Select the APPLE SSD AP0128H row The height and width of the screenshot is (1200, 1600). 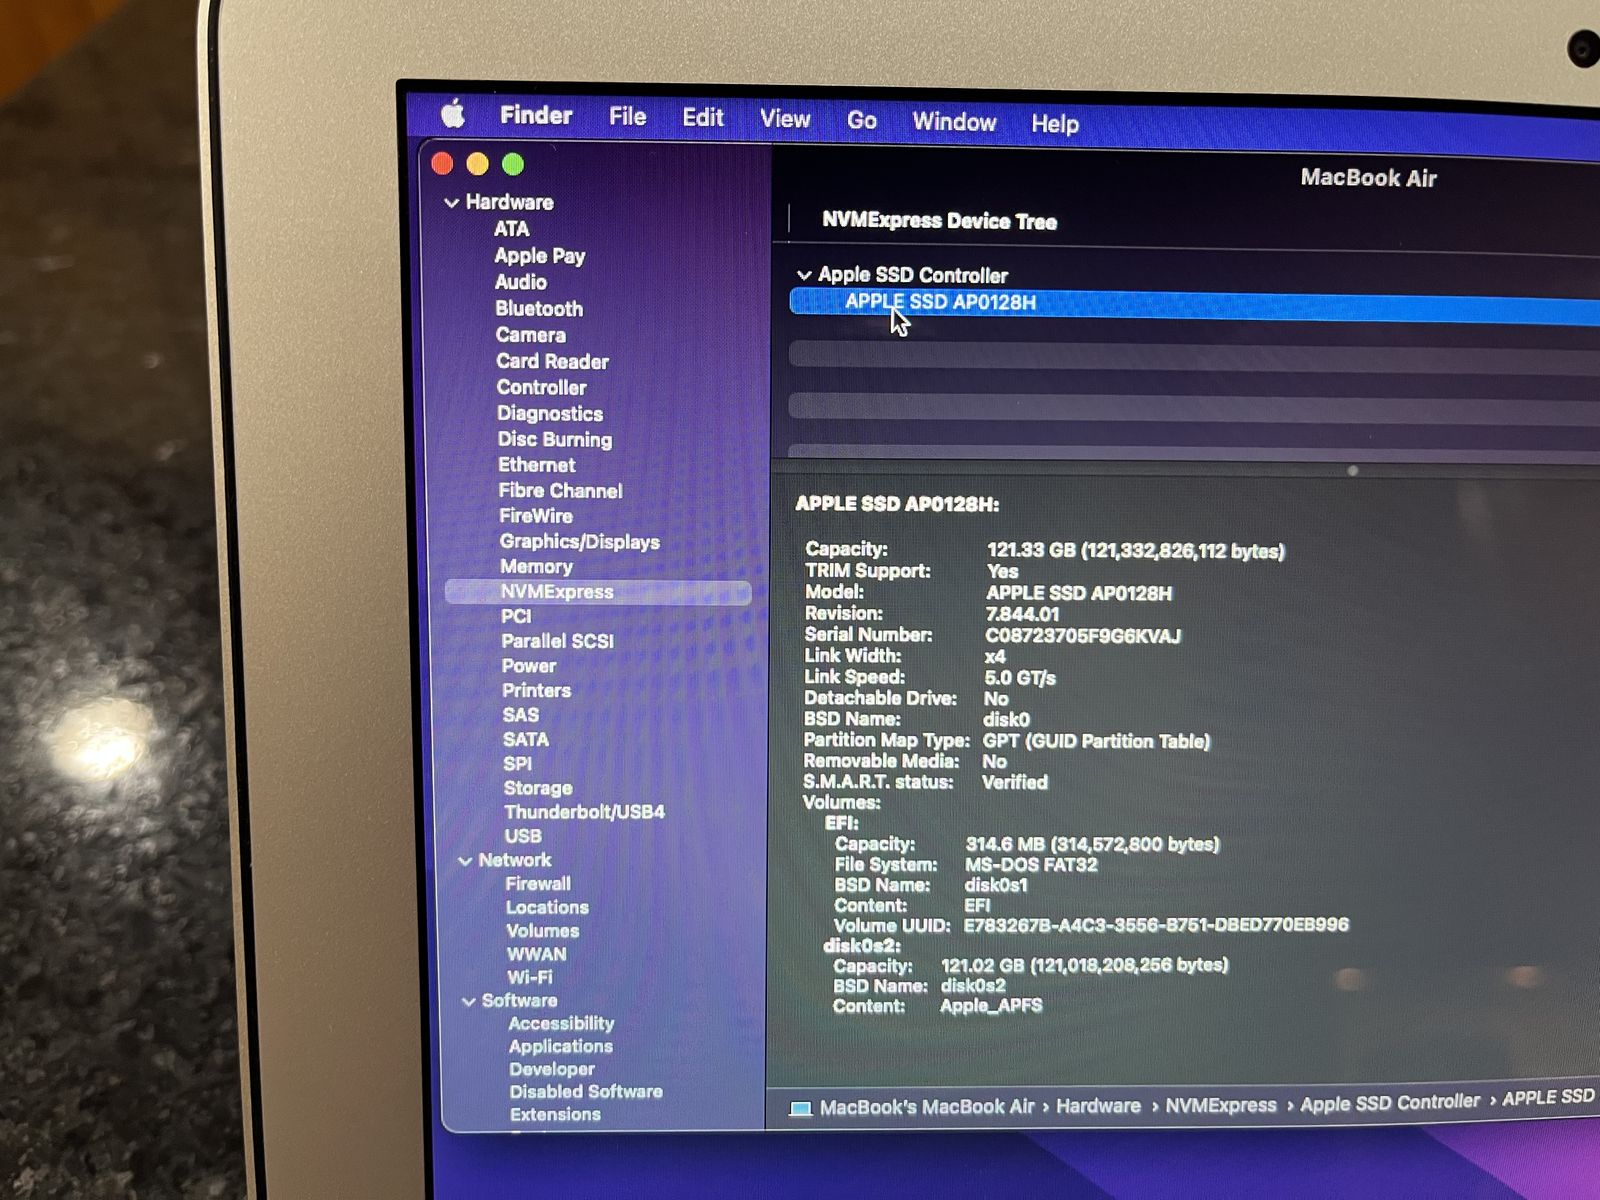pyautogui.click(x=940, y=302)
